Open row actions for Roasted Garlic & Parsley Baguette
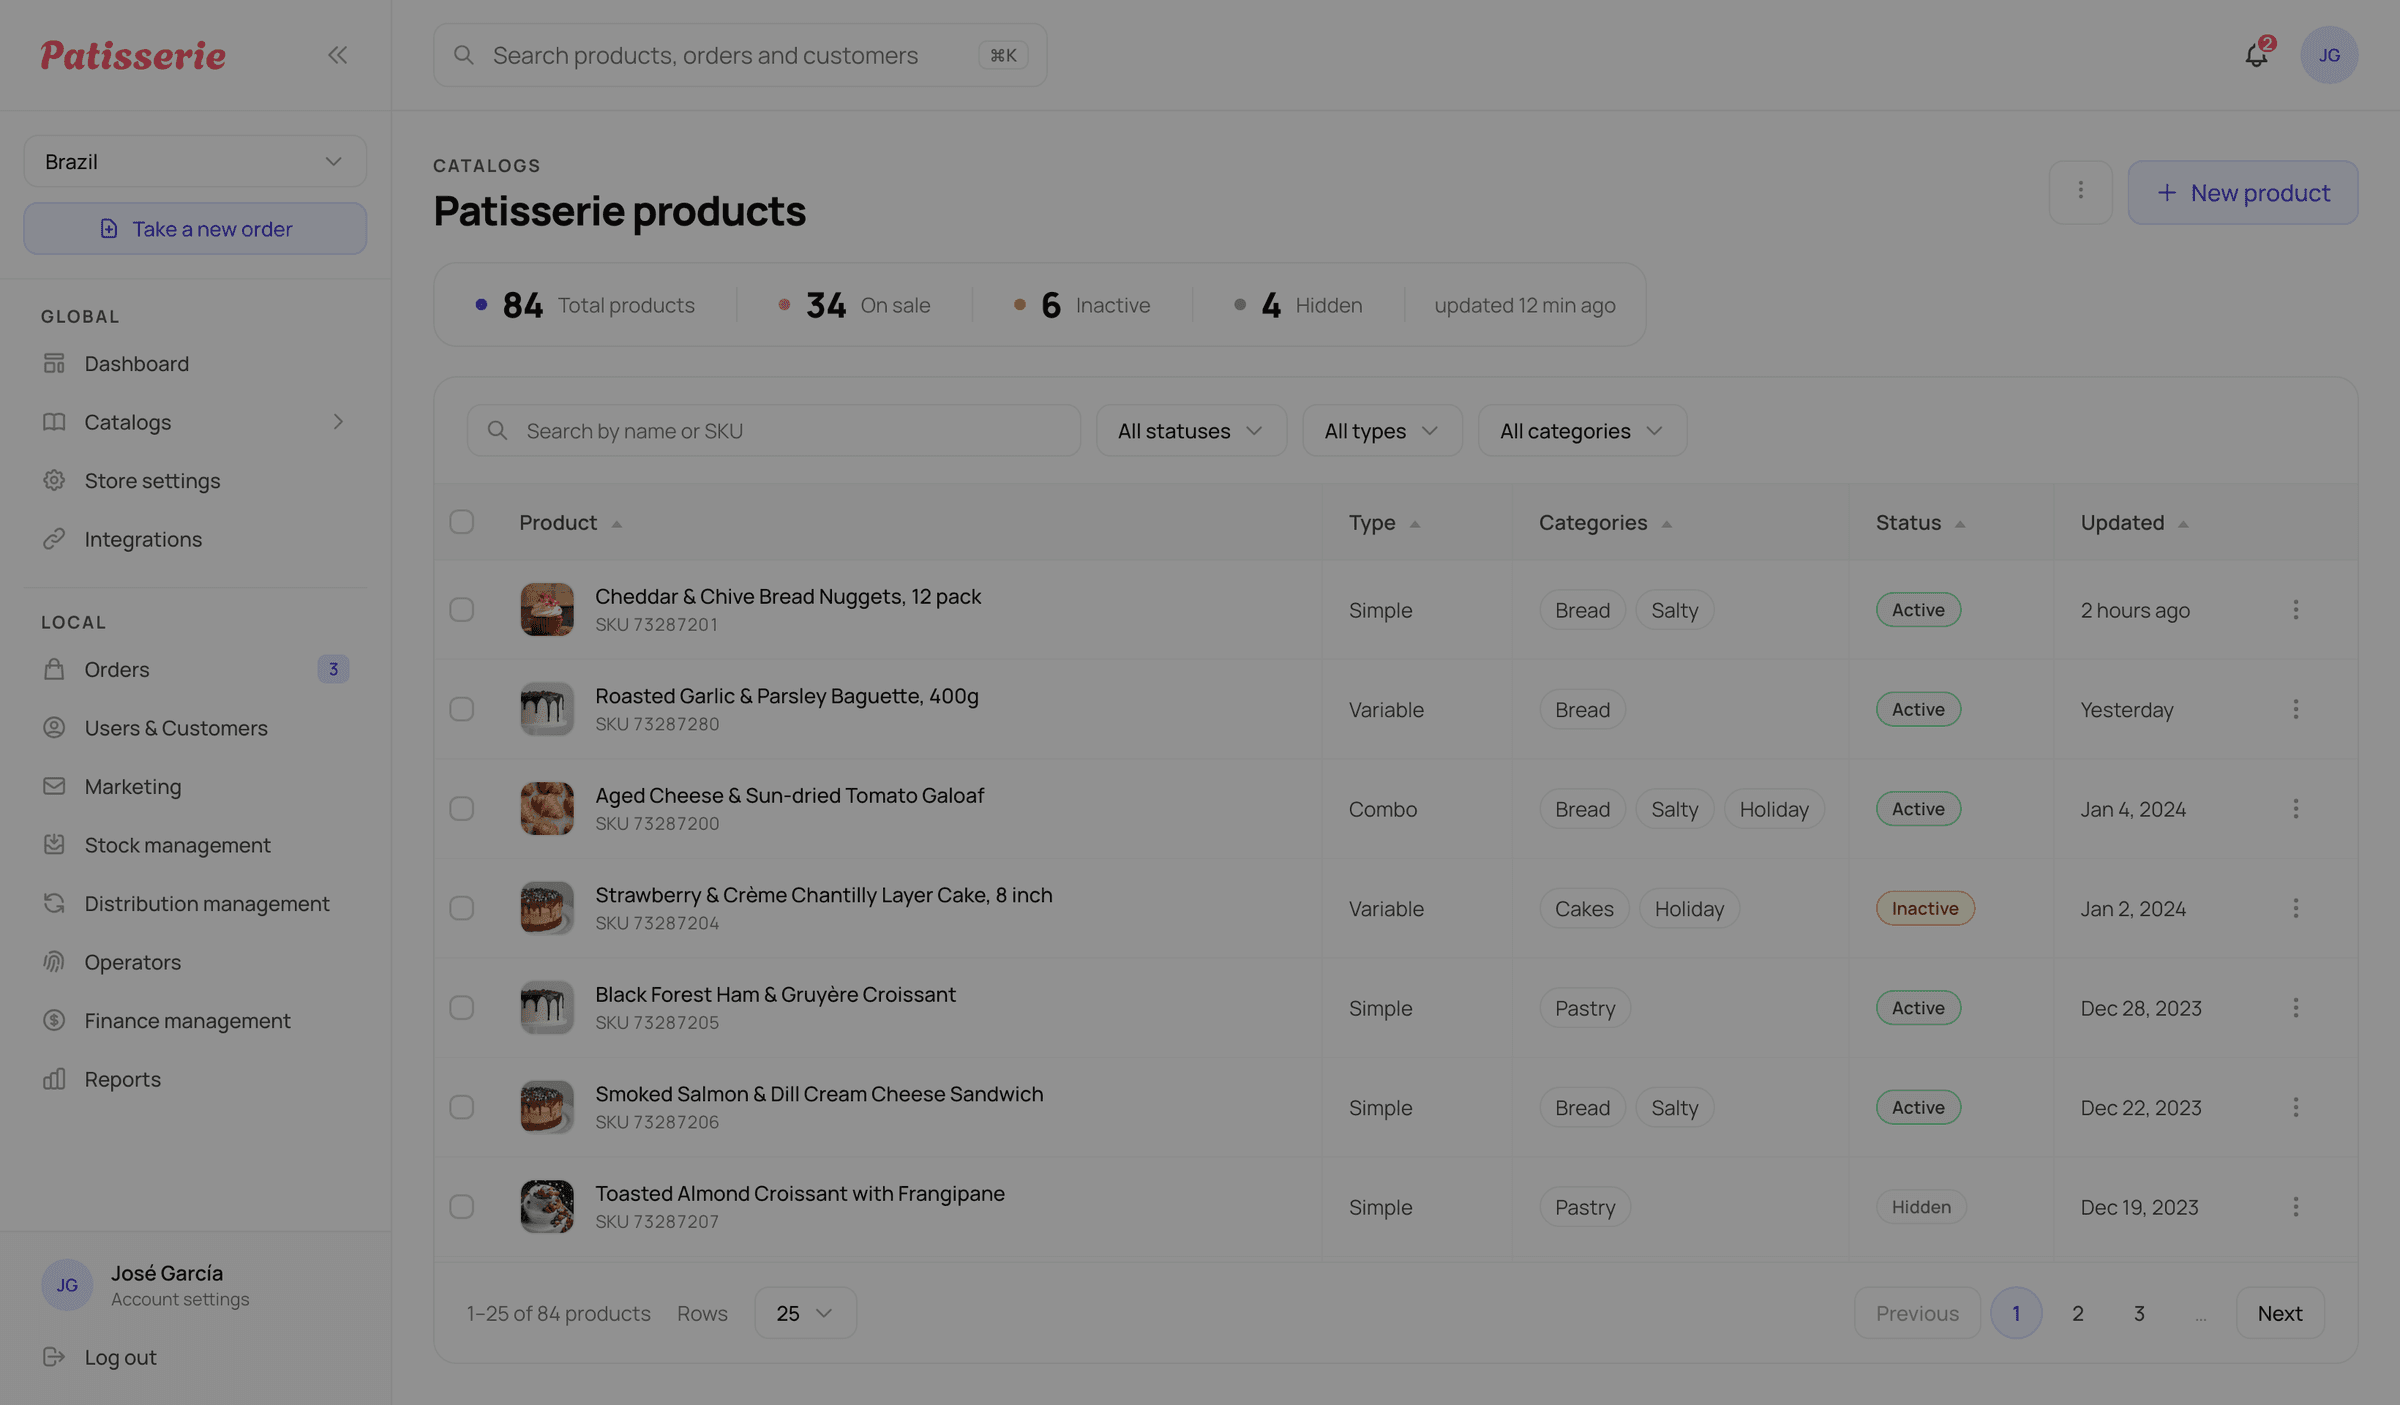 tap(2295, 709)
